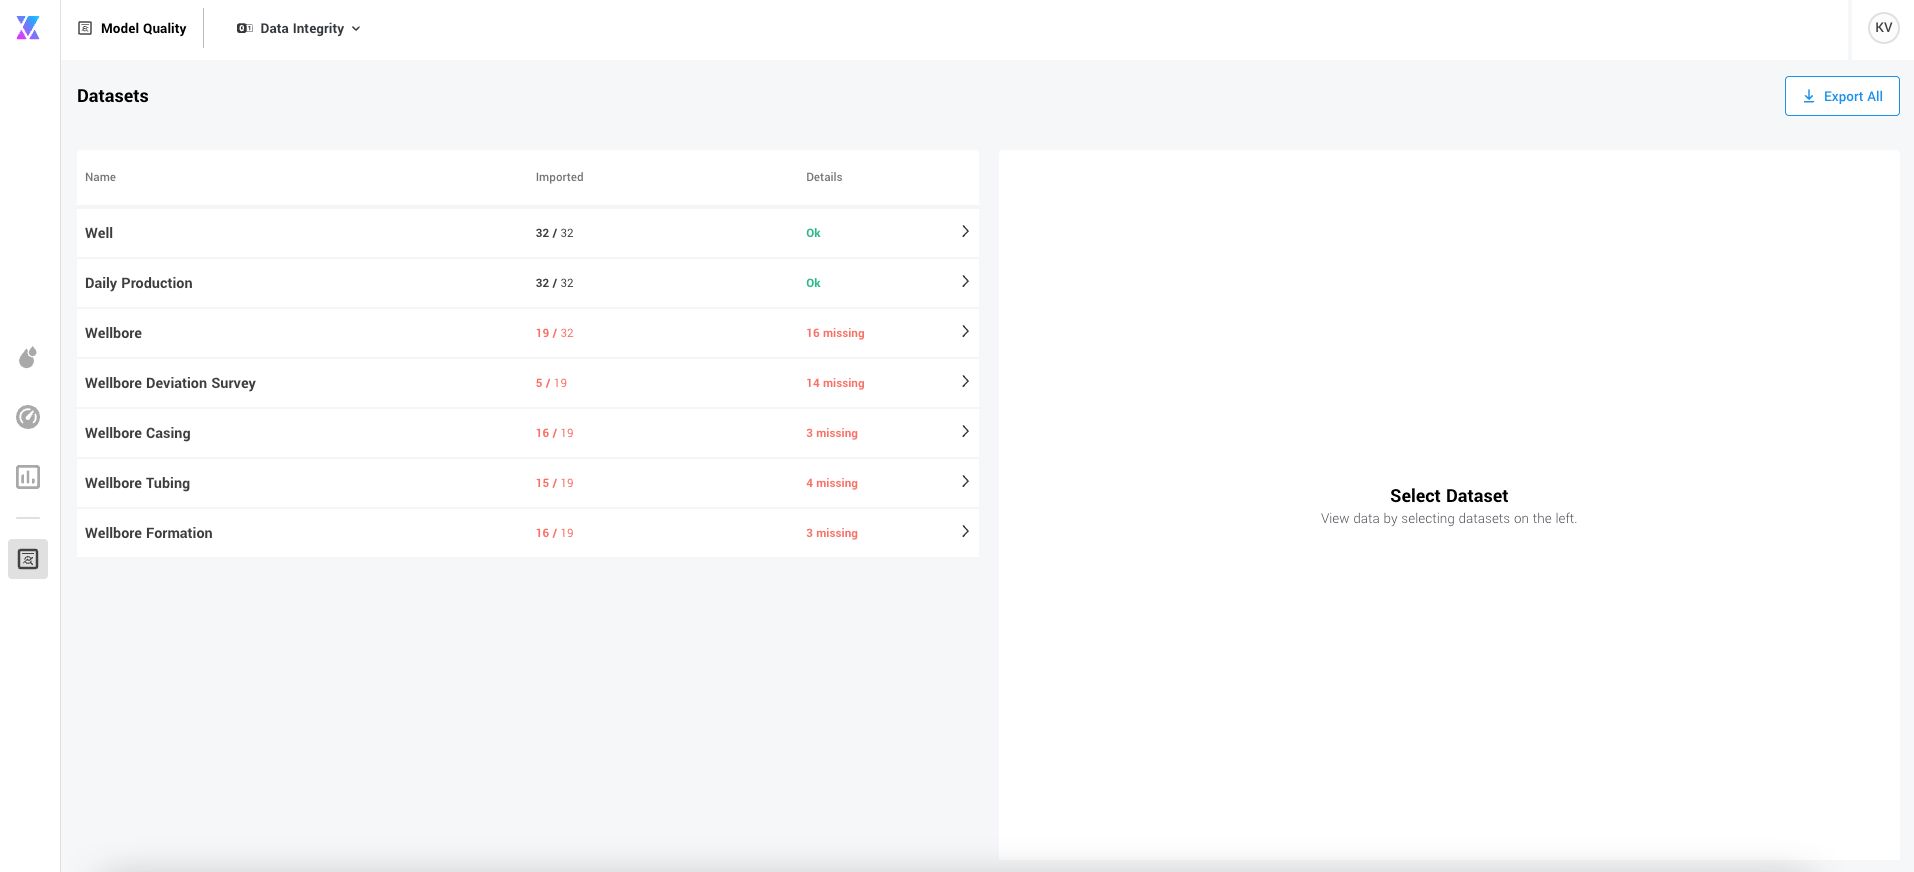1914x872 pixels.
Task: Select the Wellbore Formation dataset name
Action: (x=149, y=533)
